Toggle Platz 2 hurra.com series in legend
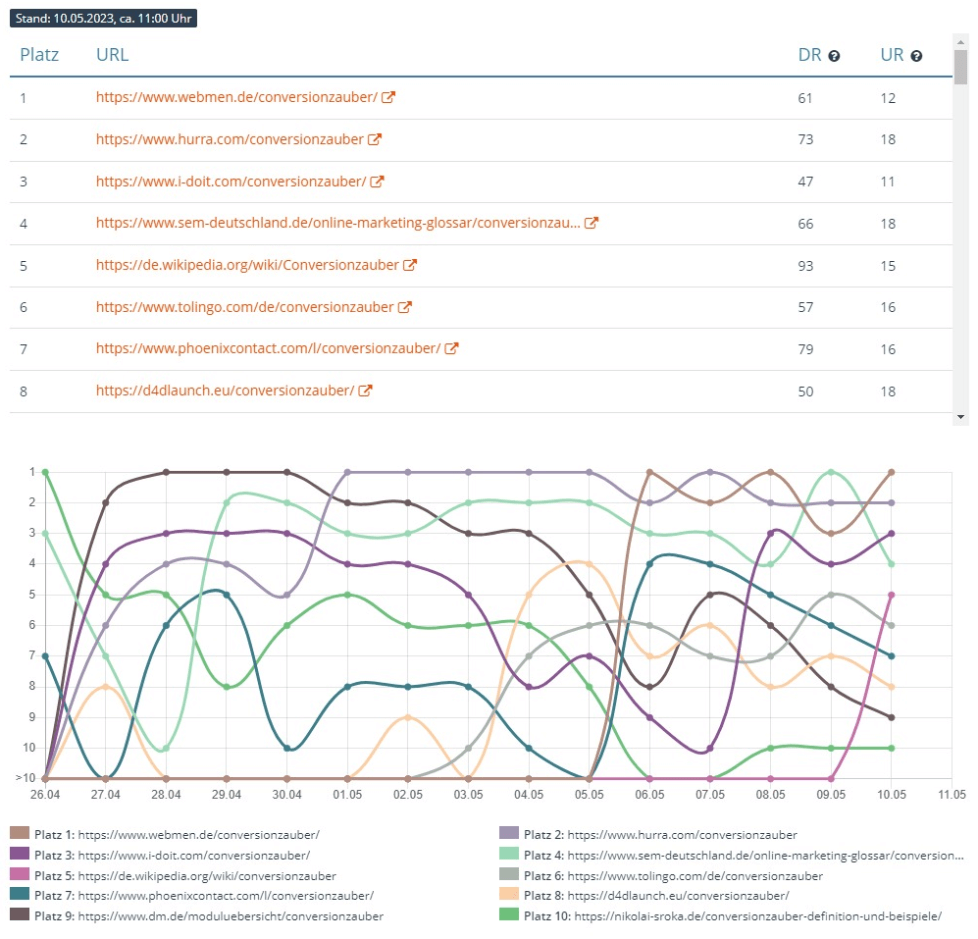The height and width of the screenshot is (939, 978). [x=658, y=833]
